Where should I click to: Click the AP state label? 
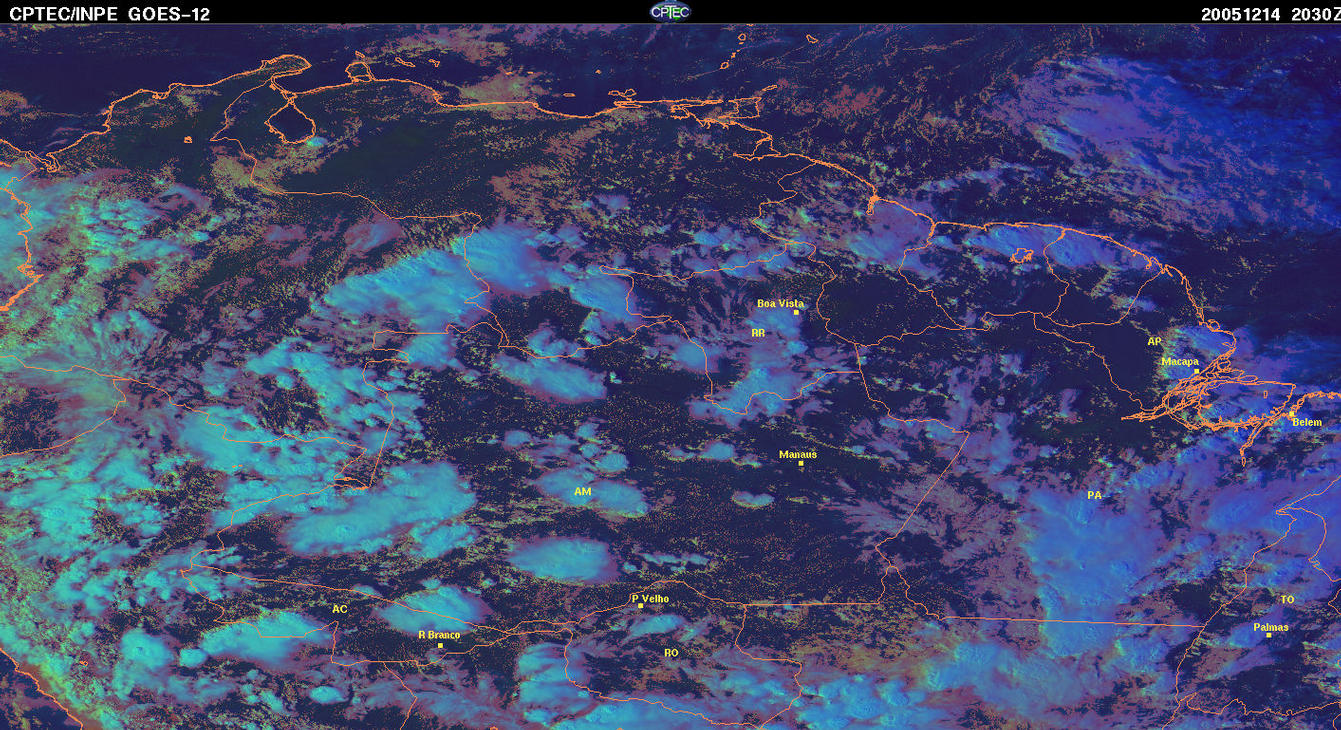1155,342
